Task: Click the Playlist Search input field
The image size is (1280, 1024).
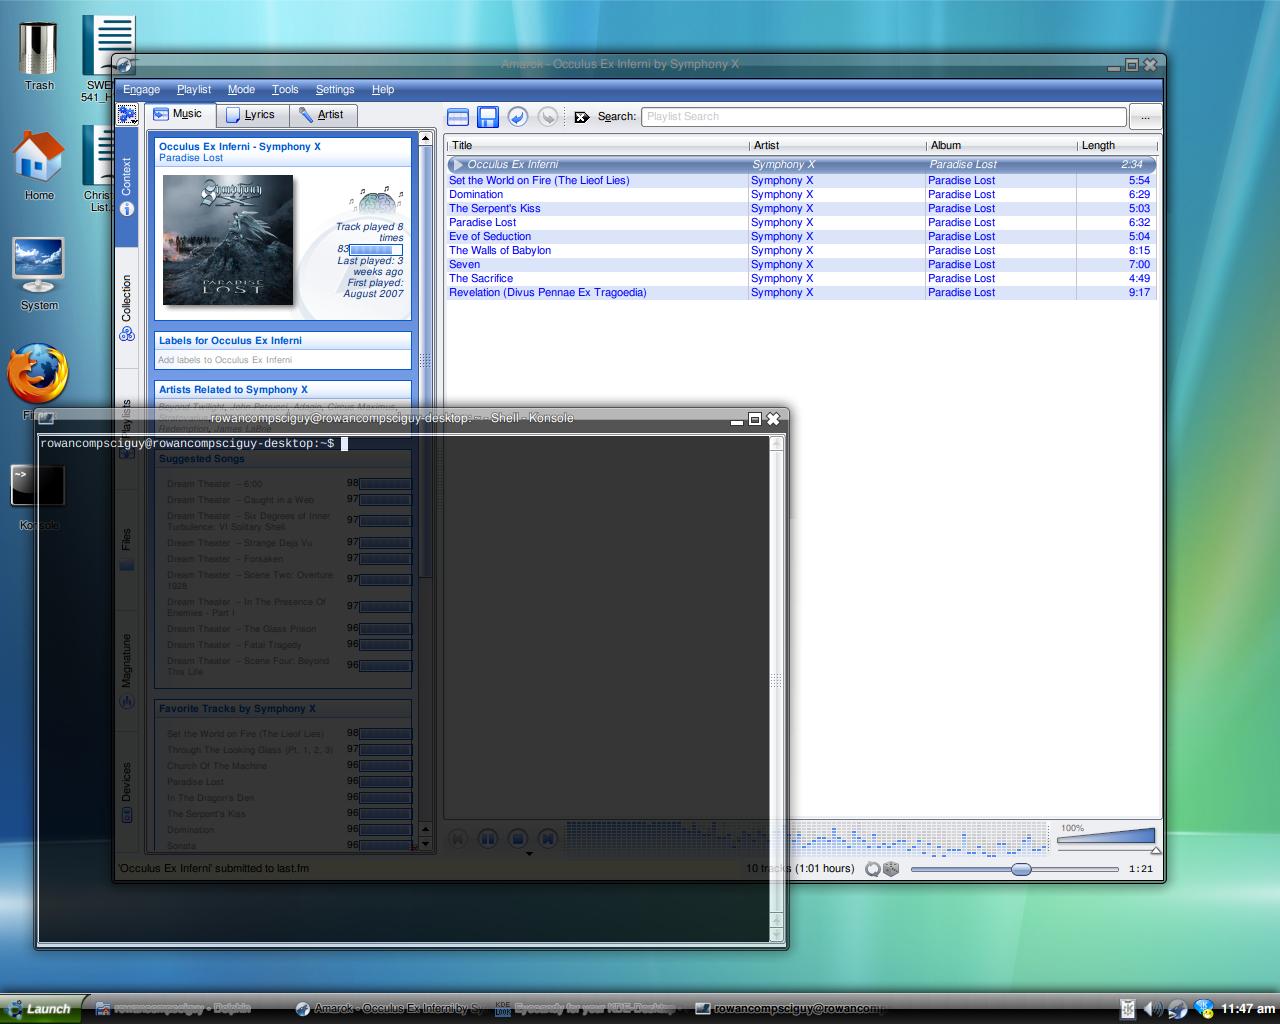Action: pyautogui.click(x=883, y=117)
